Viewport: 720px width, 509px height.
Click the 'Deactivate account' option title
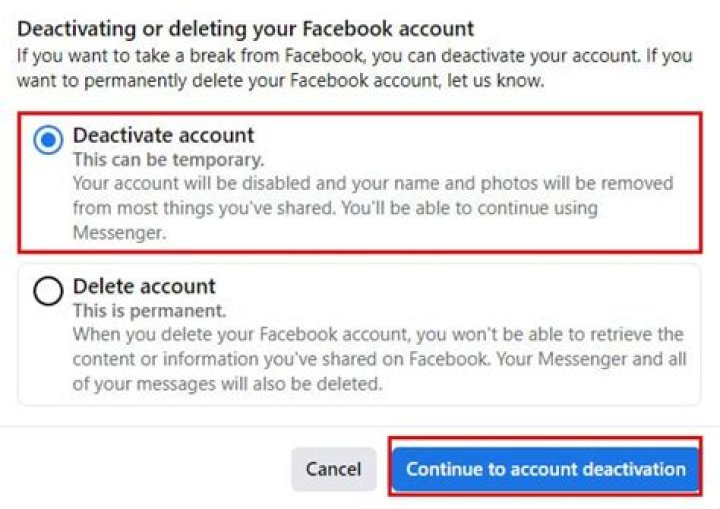coord(163,135)
